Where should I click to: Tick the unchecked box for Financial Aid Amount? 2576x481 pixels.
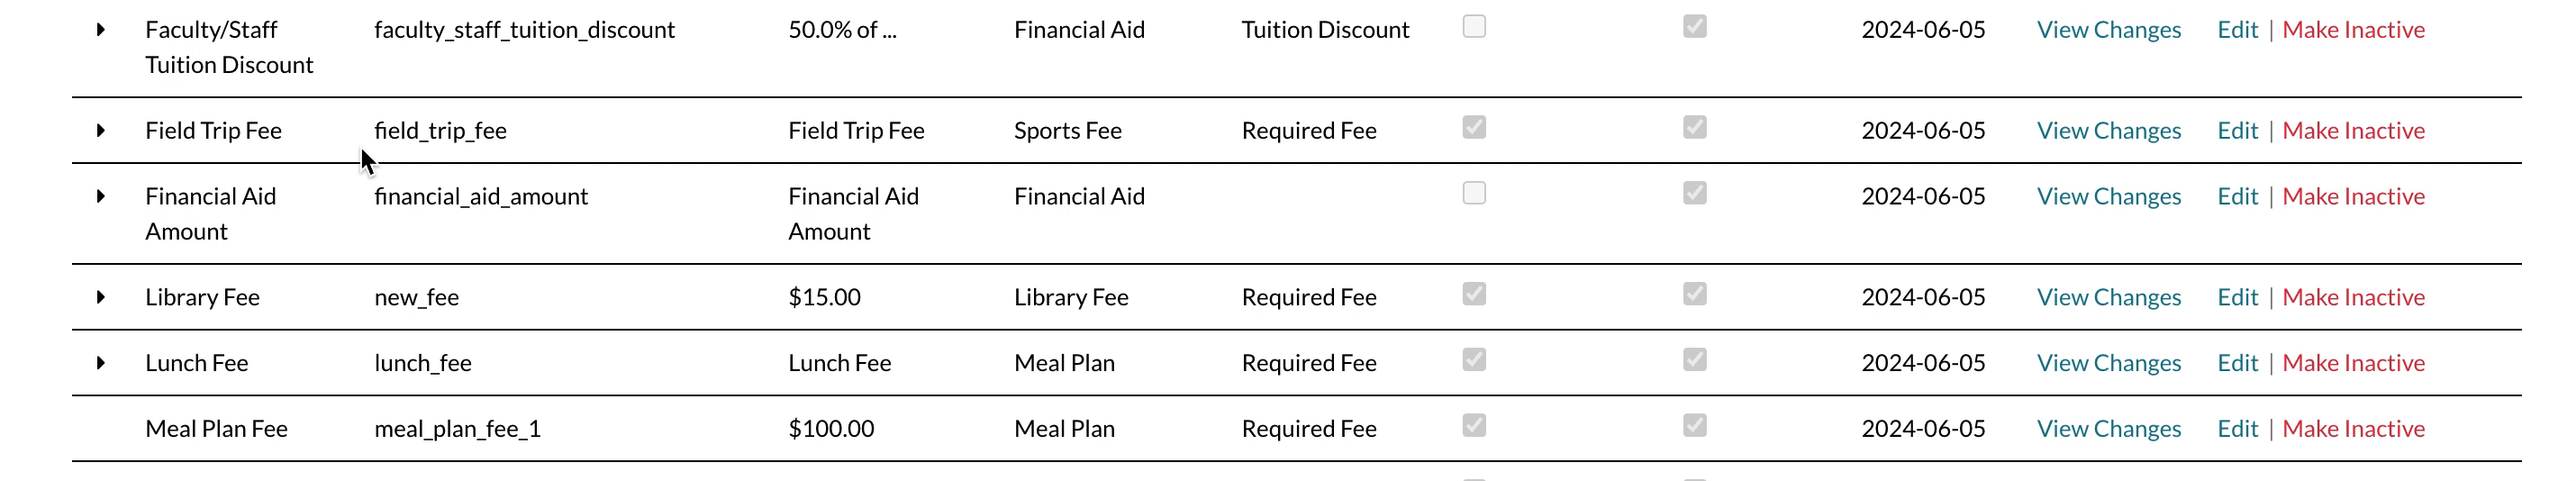(x=1474, y=193)
